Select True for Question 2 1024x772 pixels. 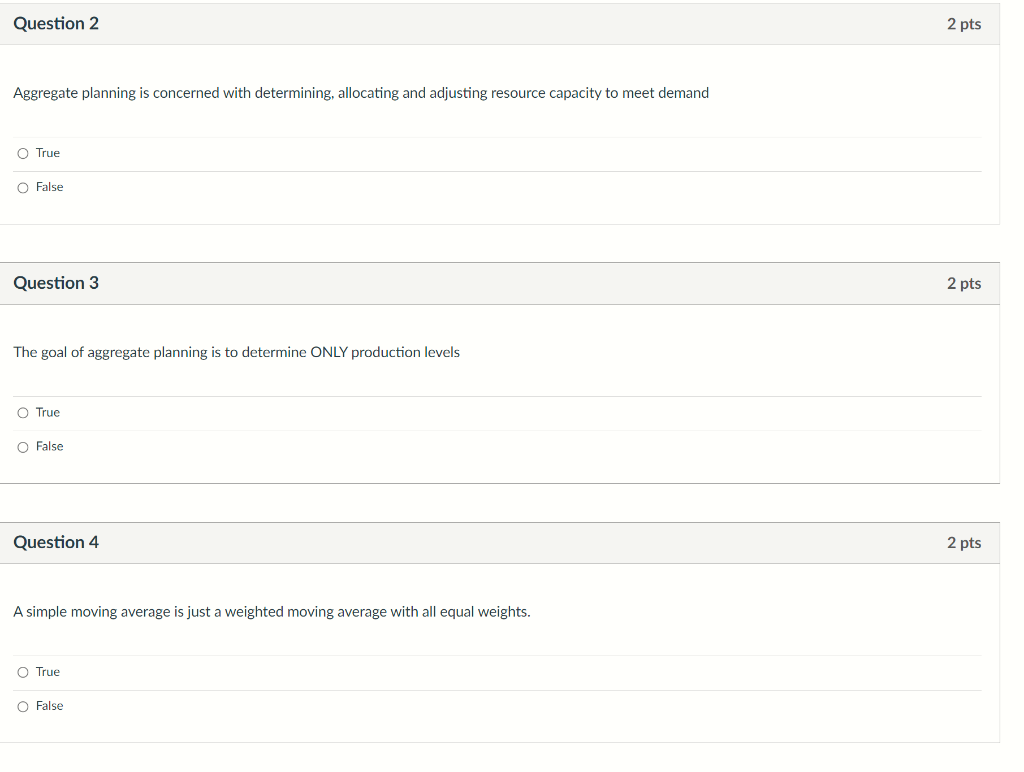[x=22, y=153]
